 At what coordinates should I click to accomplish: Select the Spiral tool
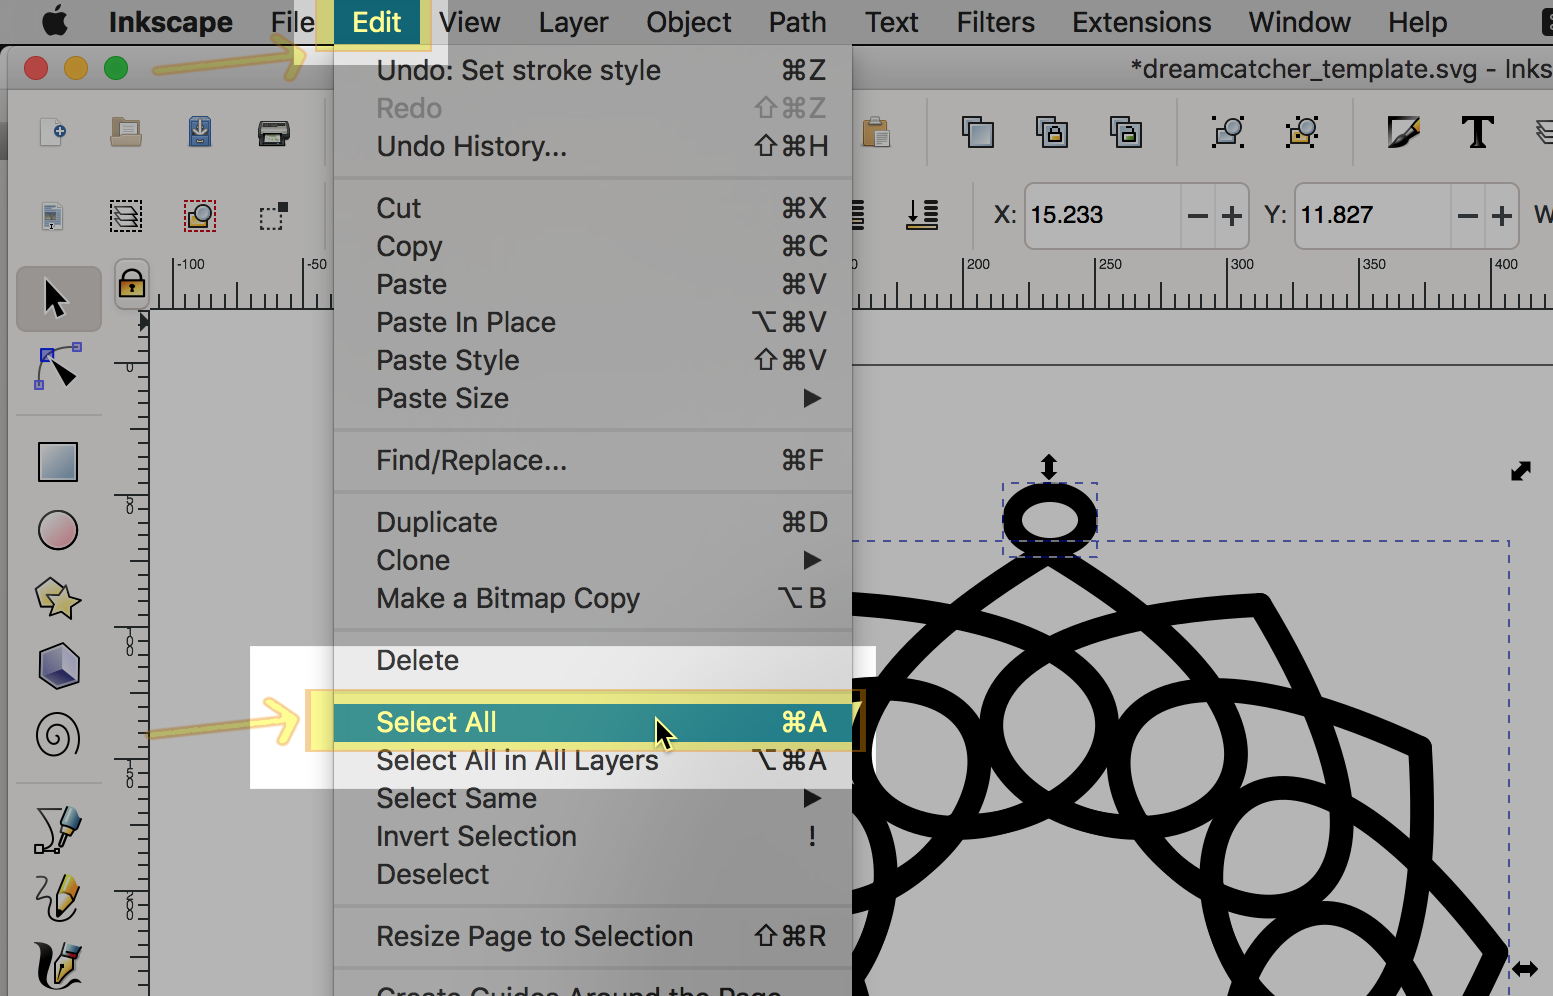58,735
